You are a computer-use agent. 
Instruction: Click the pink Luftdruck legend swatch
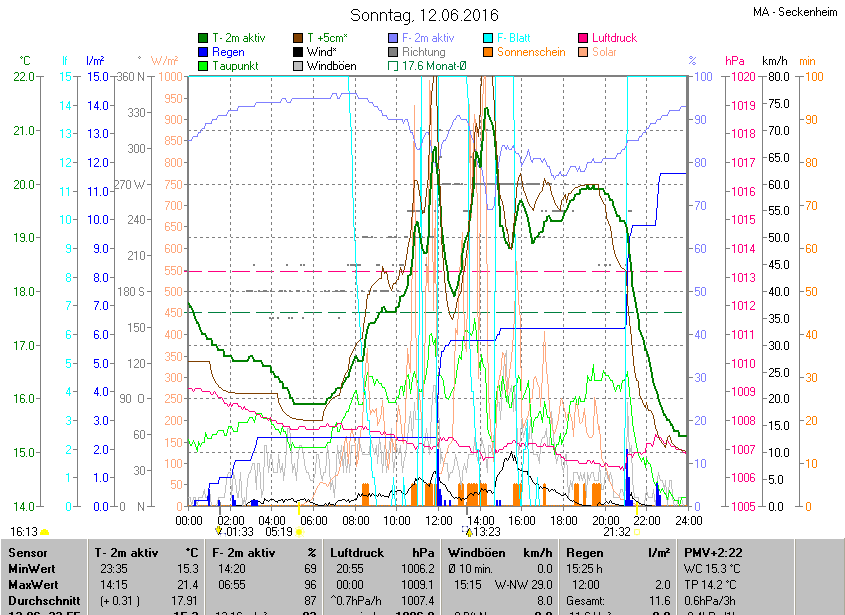[x=583, y=38]
